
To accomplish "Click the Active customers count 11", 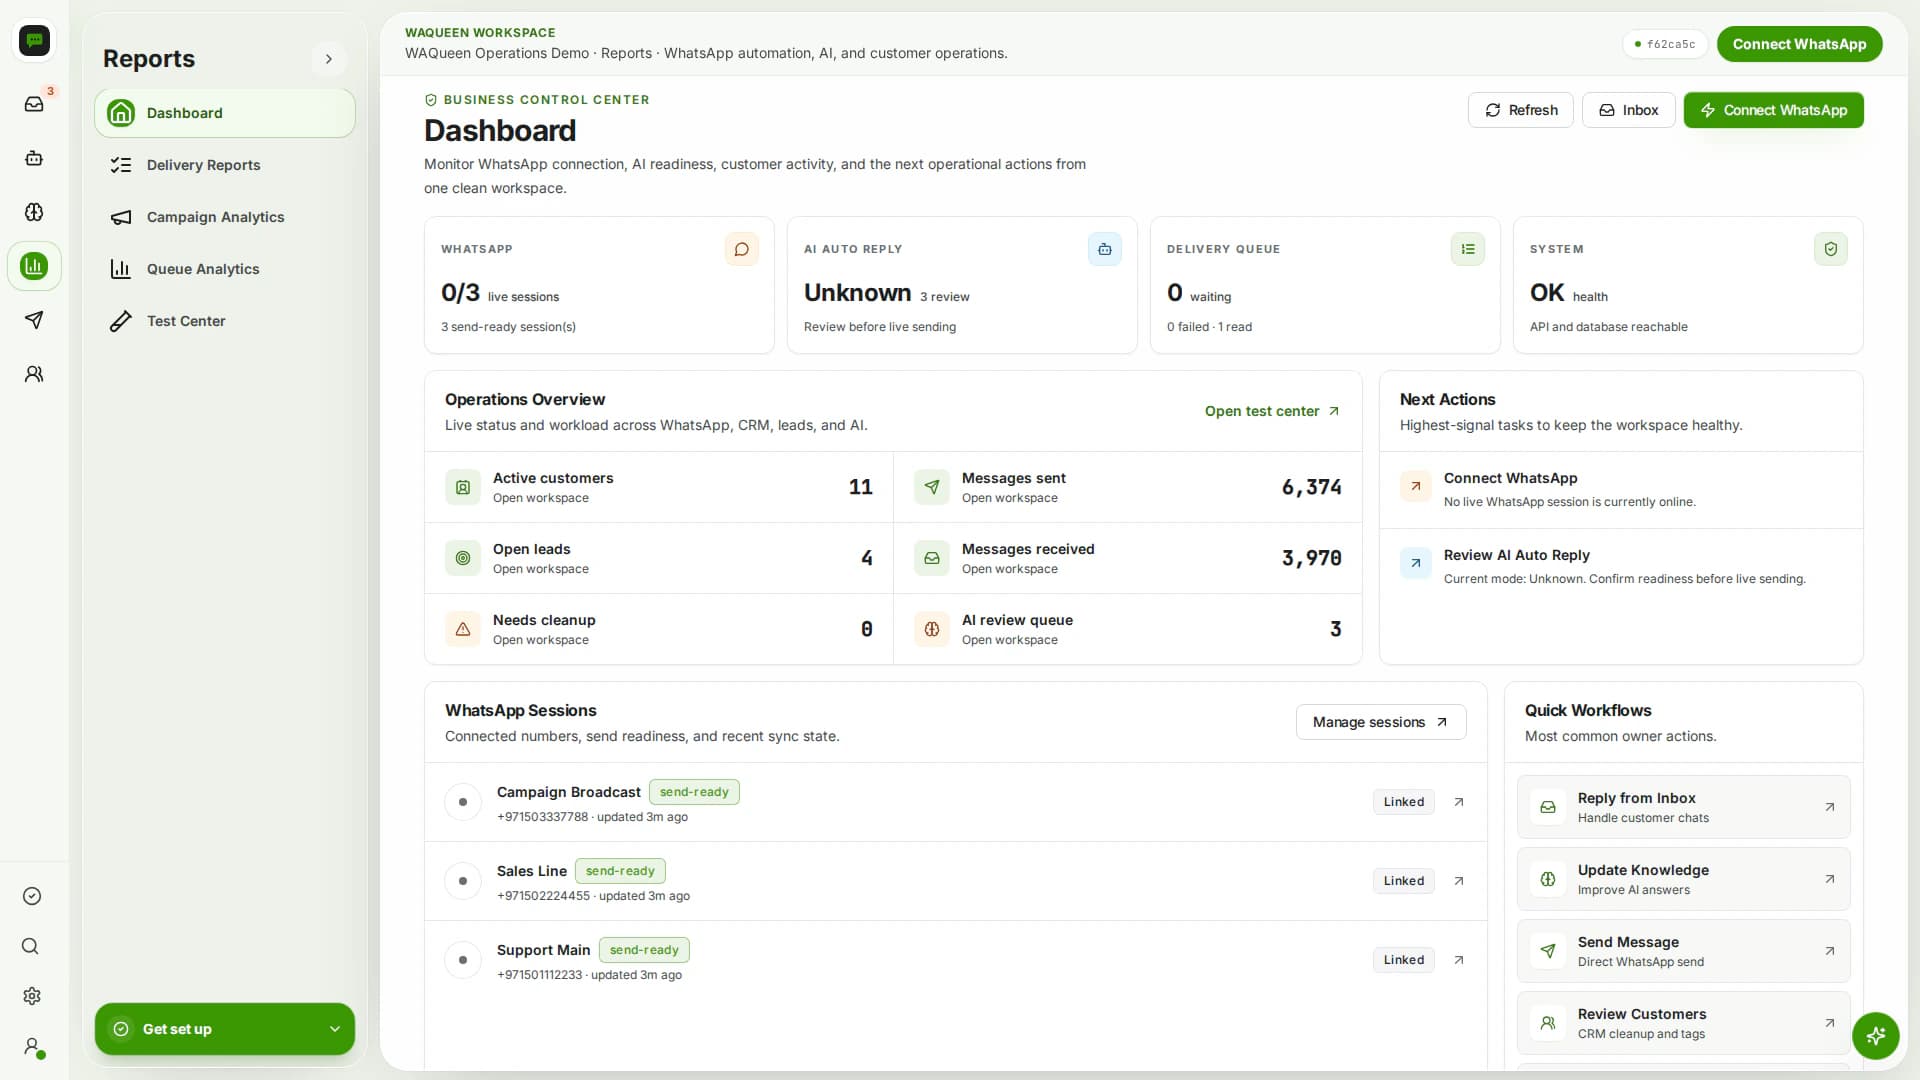I will 860,487.
